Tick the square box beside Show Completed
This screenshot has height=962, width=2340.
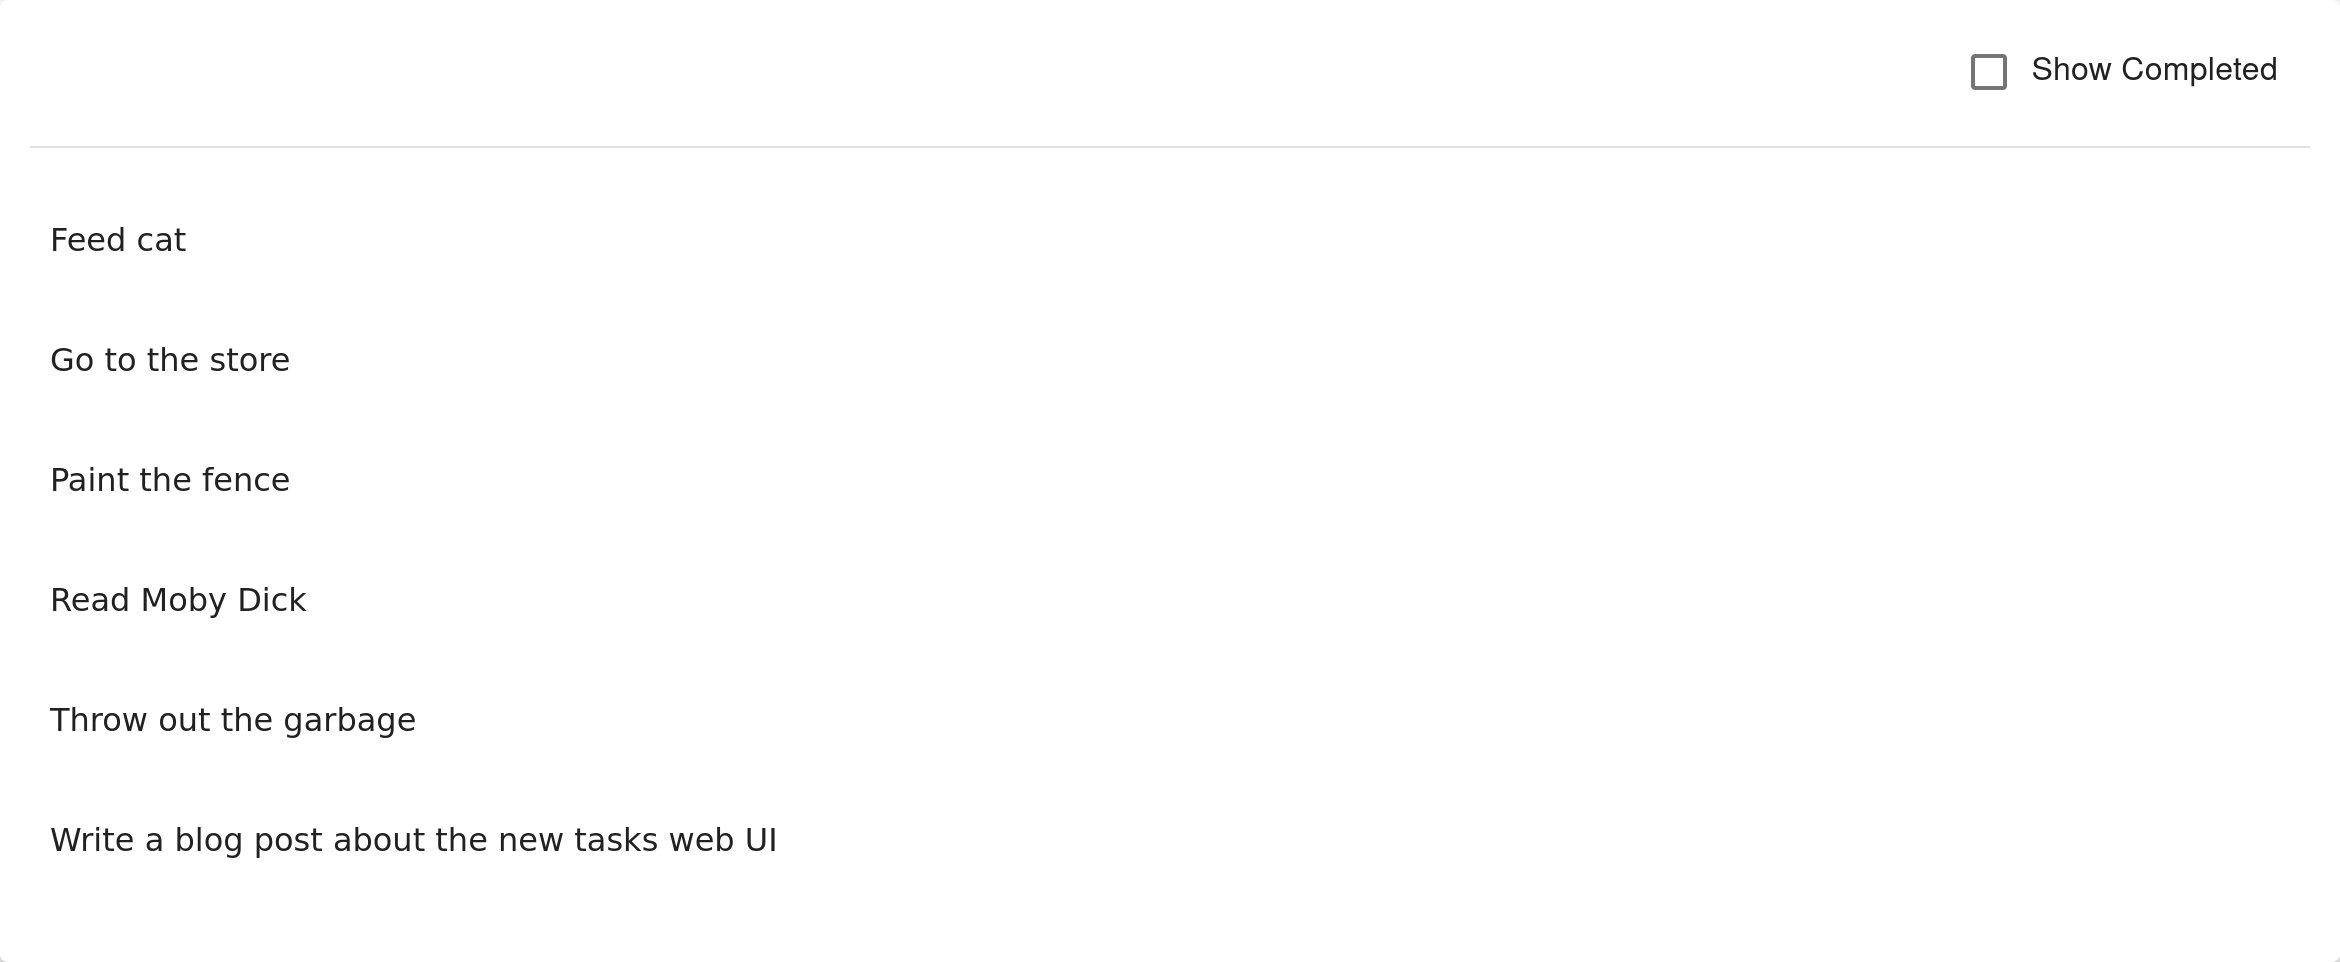pyautogui.click(x=1988, y=72)
